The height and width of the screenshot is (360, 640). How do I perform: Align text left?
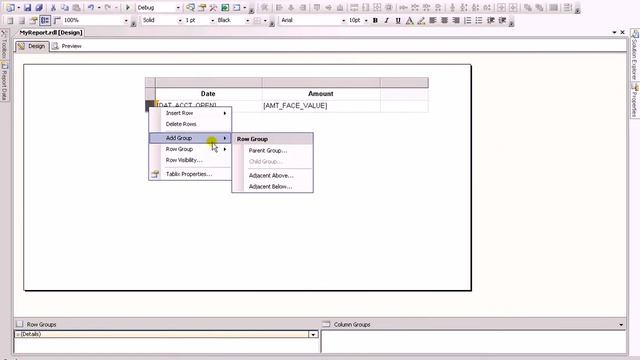(433, 20)
